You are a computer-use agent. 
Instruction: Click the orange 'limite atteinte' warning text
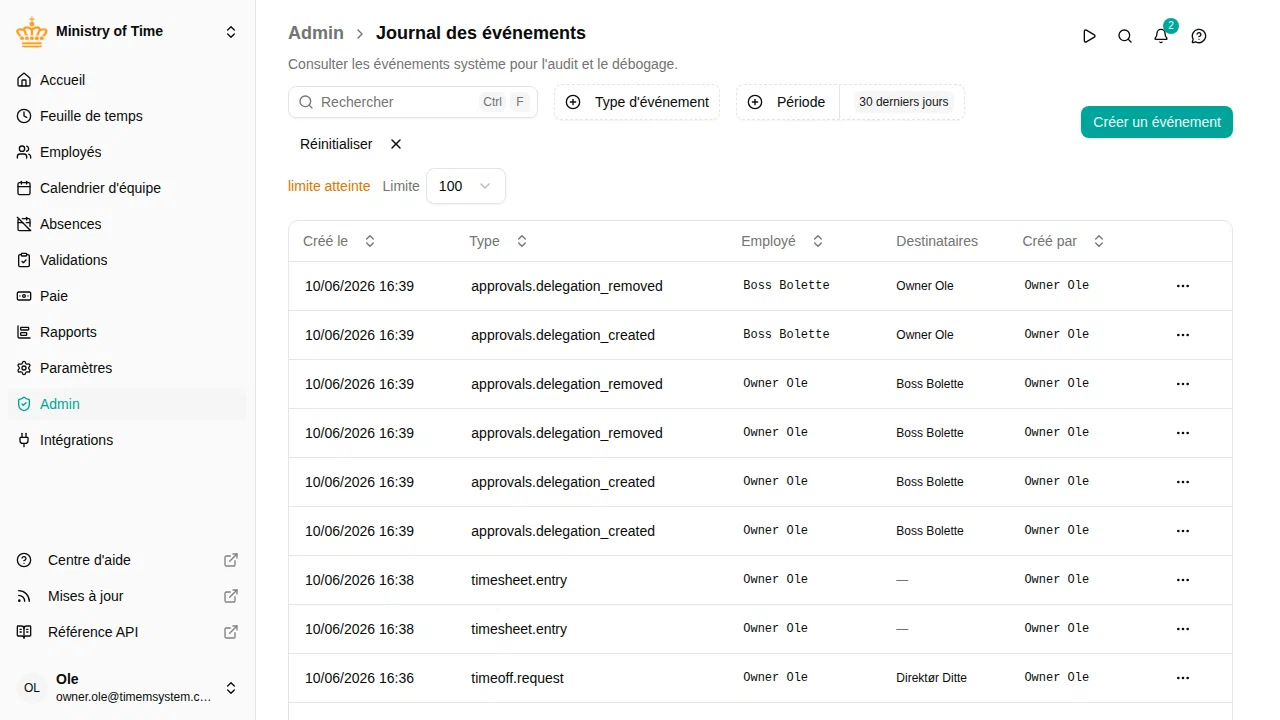[x=329, y=186]
